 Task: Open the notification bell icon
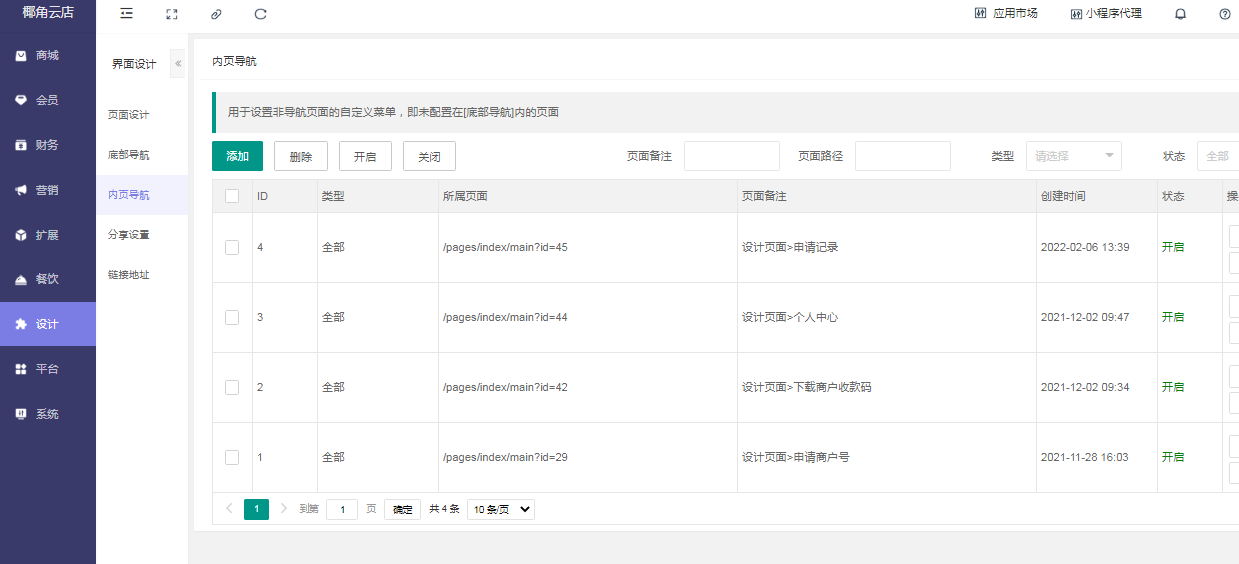click(x=1180, y=14)
